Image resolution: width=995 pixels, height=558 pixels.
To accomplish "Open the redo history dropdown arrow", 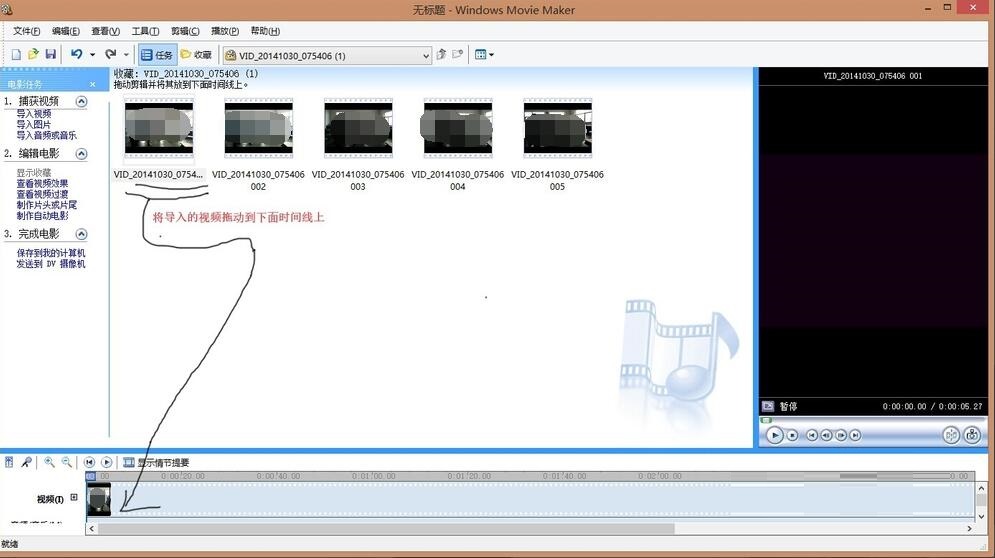I will (x=126, y=55).
